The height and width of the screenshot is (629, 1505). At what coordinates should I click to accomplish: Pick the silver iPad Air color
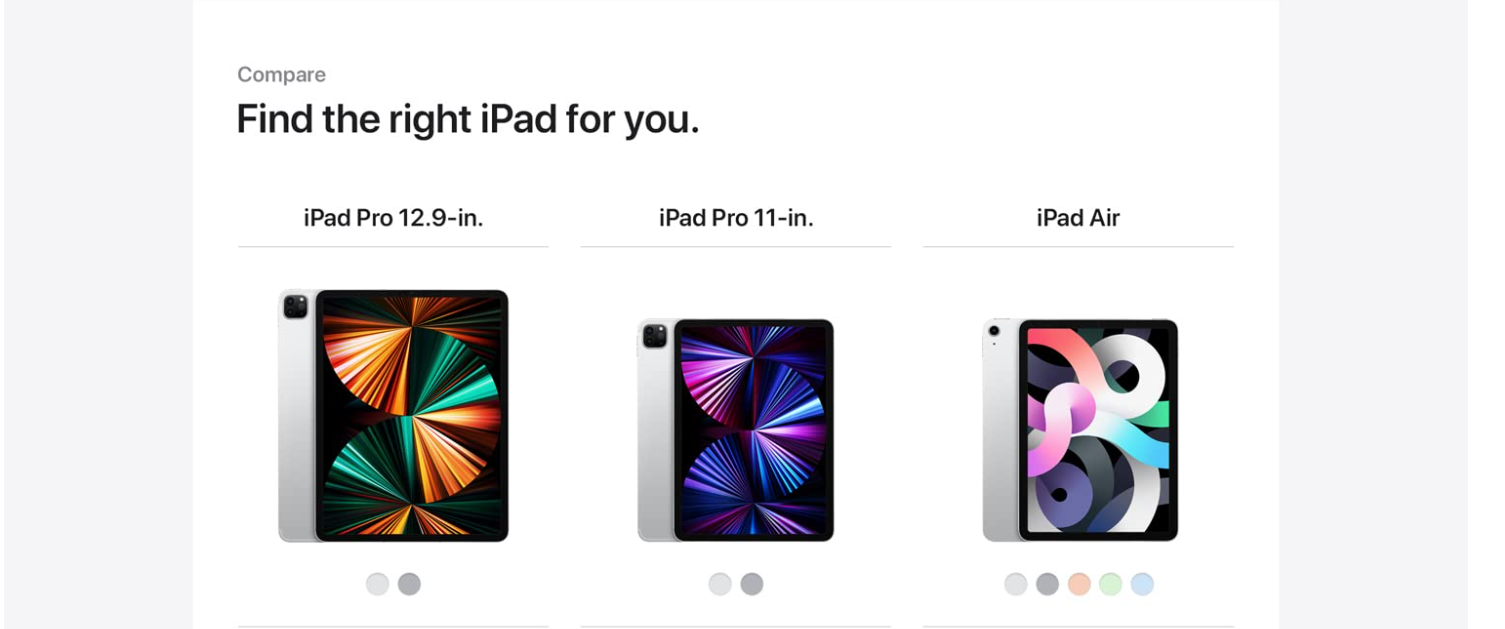click(x=1016, y=584)
